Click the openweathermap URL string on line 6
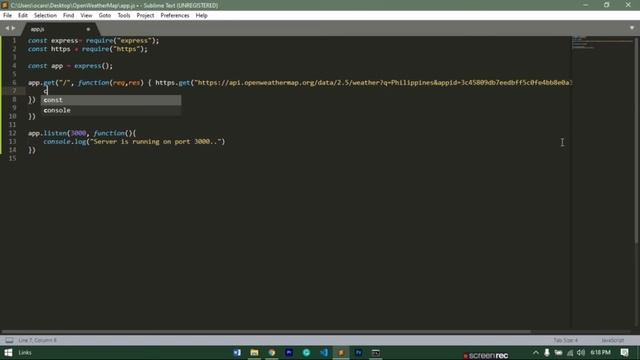Image resolution: width=640 pixels, height=360 pixels. pos(383,82)
